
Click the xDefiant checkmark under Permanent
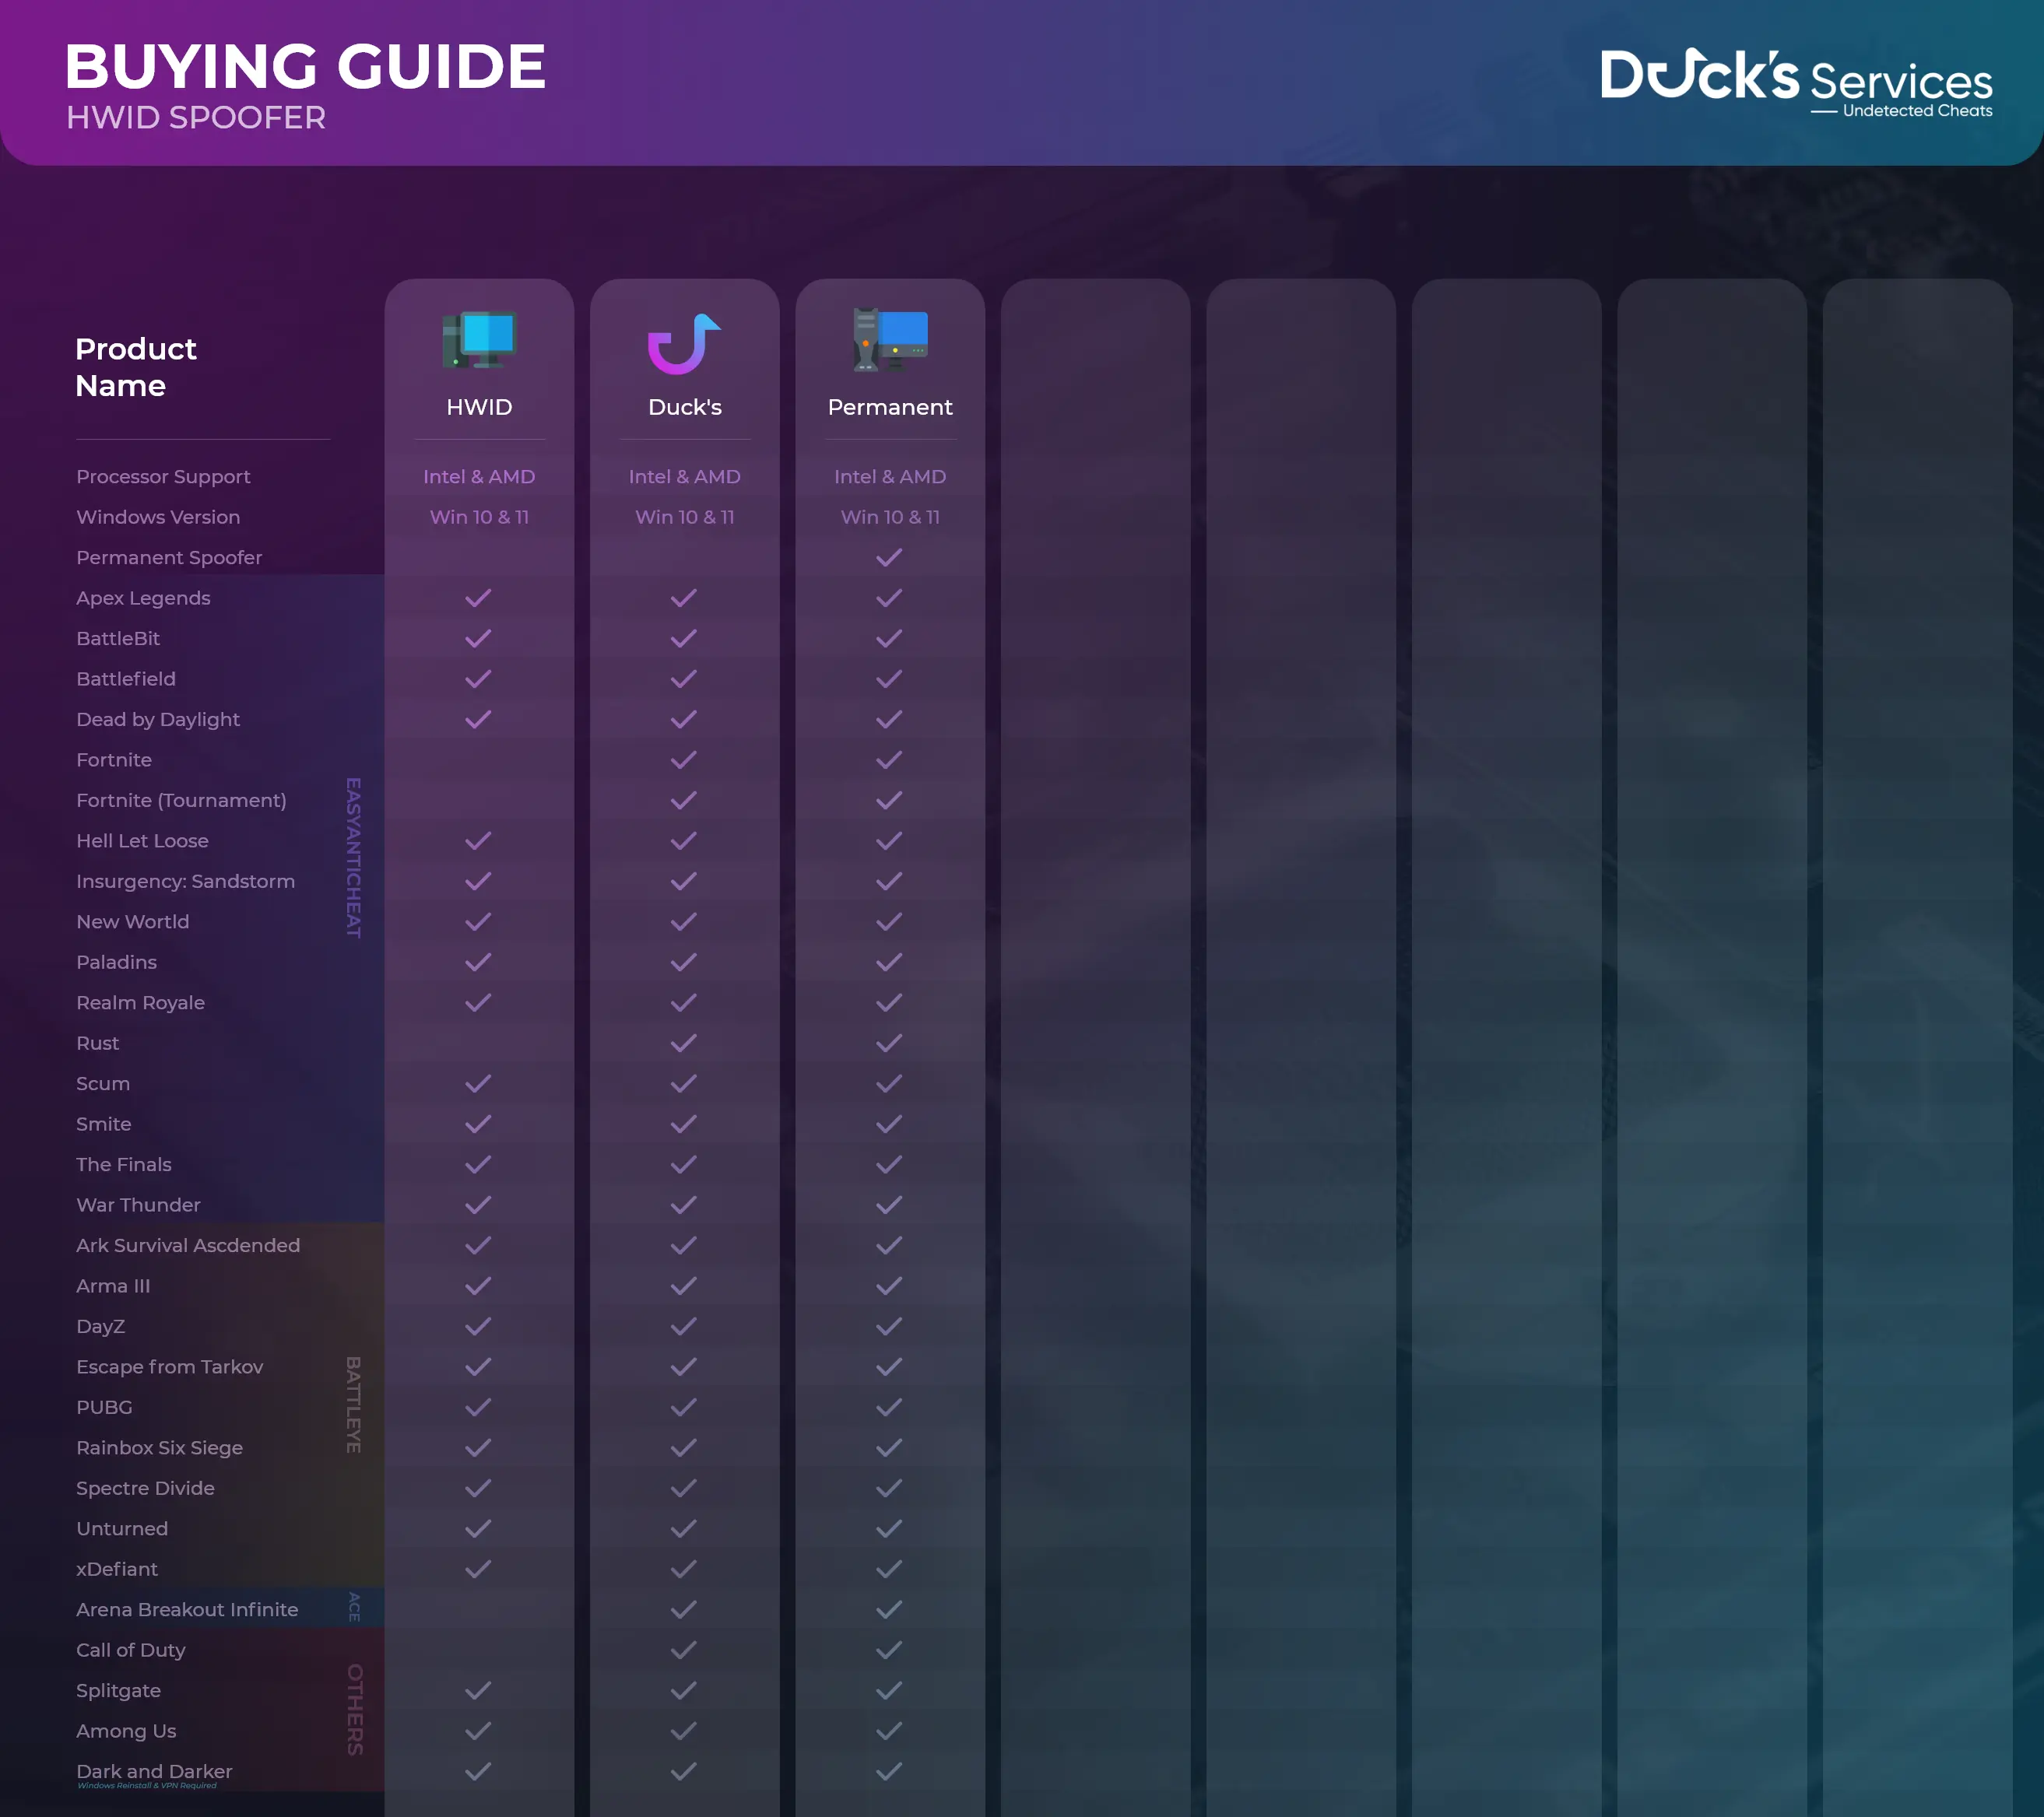pyautogui.click(x=889, y=1569)
